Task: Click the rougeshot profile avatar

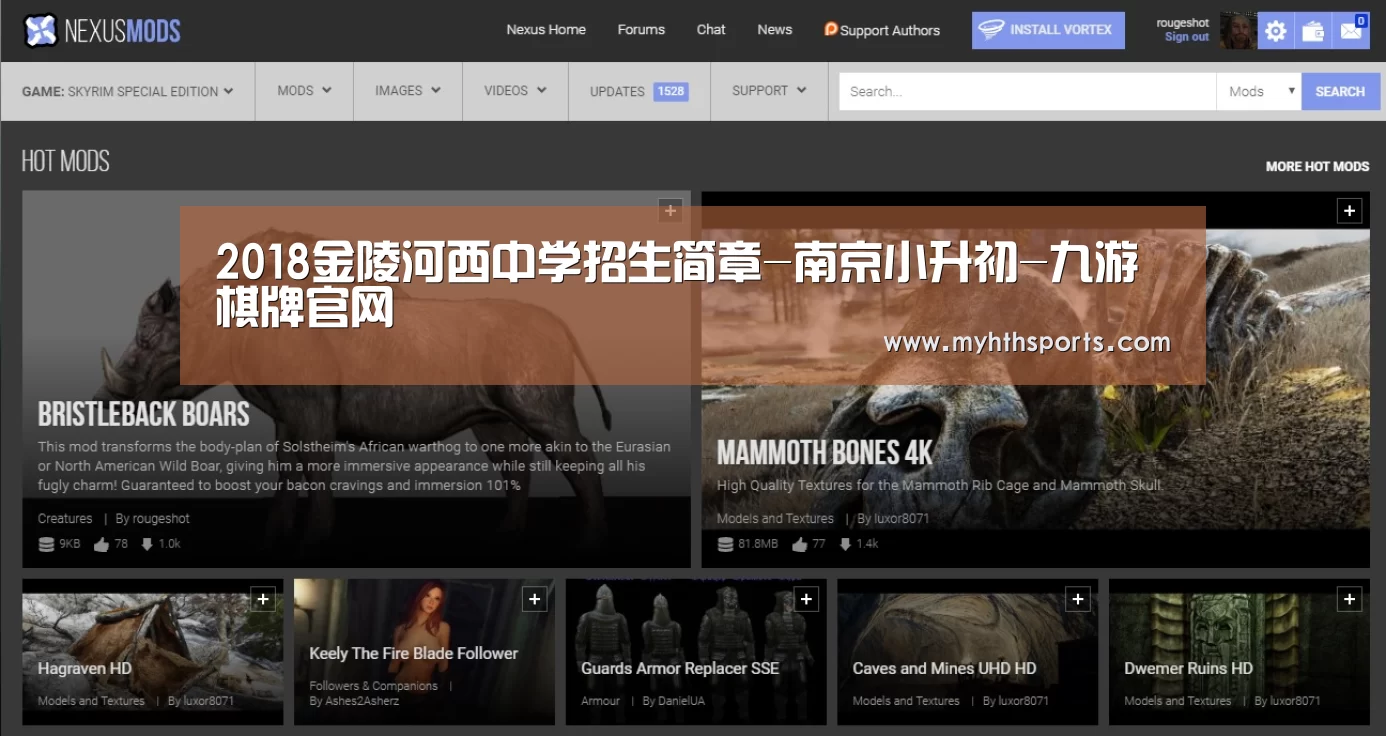Action: click(x=1238, y=31)
